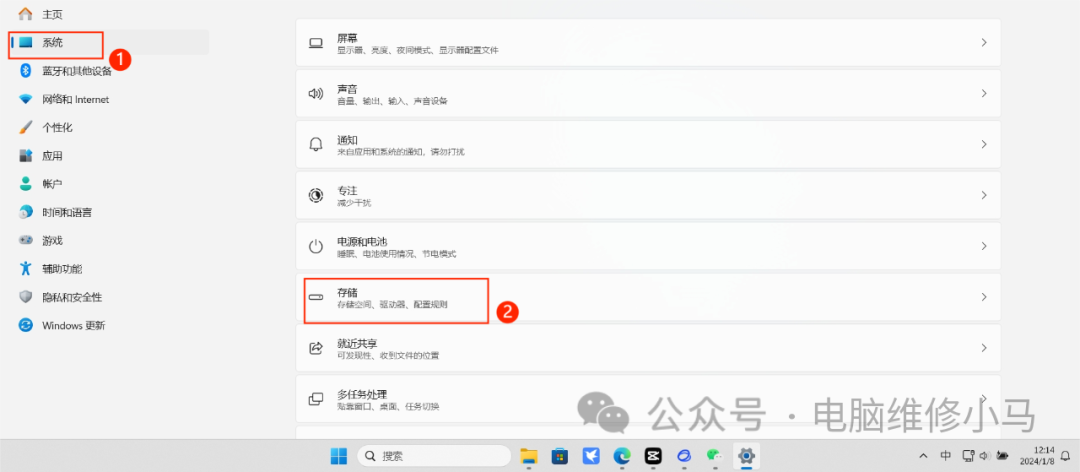Viewport: 1080px width, 472px height.
Task: Expand the 屏幕 row chevron
Action: tap(984, 43)
